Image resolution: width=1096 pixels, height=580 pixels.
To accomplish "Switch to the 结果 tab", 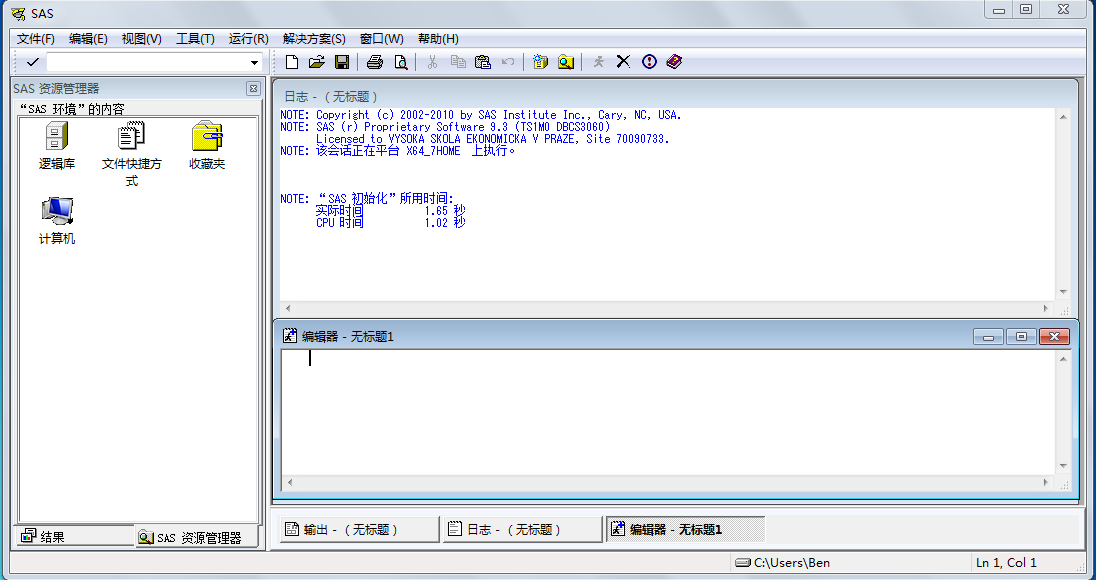I will point(74,537).
